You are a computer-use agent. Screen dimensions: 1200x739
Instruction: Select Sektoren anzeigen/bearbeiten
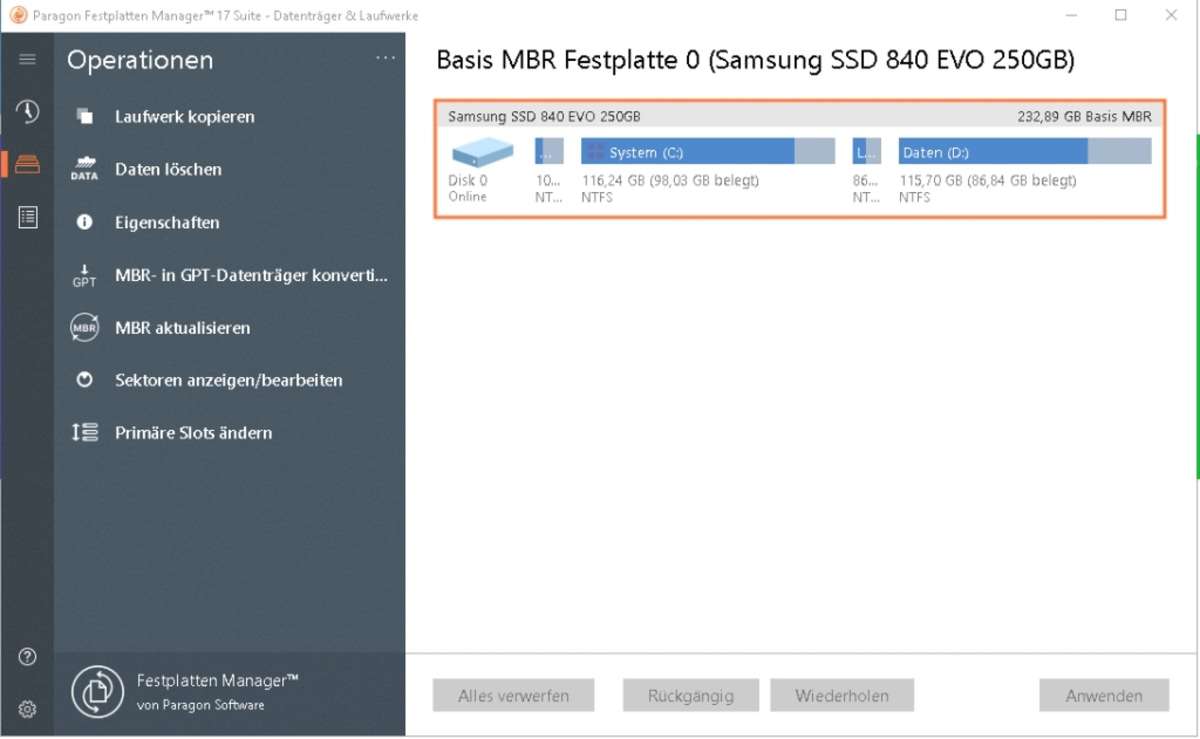click(x=228, y=380)
